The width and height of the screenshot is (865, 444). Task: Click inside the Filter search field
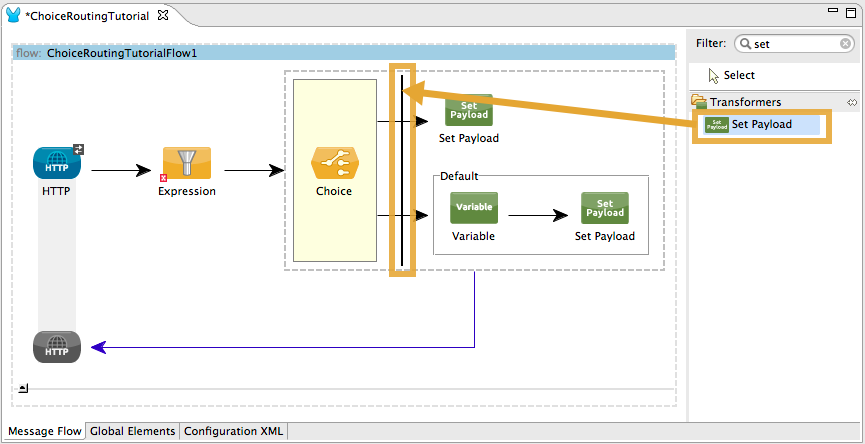coord(790,44)
